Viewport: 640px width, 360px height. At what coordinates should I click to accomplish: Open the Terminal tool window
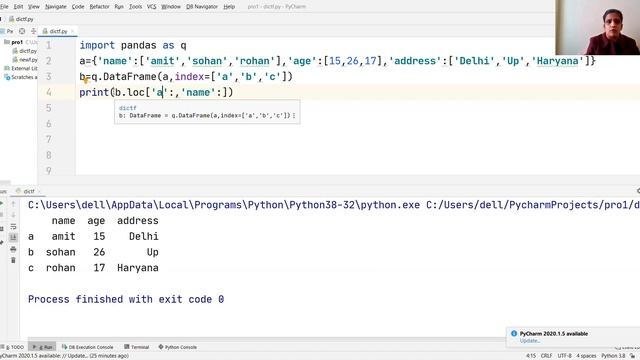tap(137, 347)
